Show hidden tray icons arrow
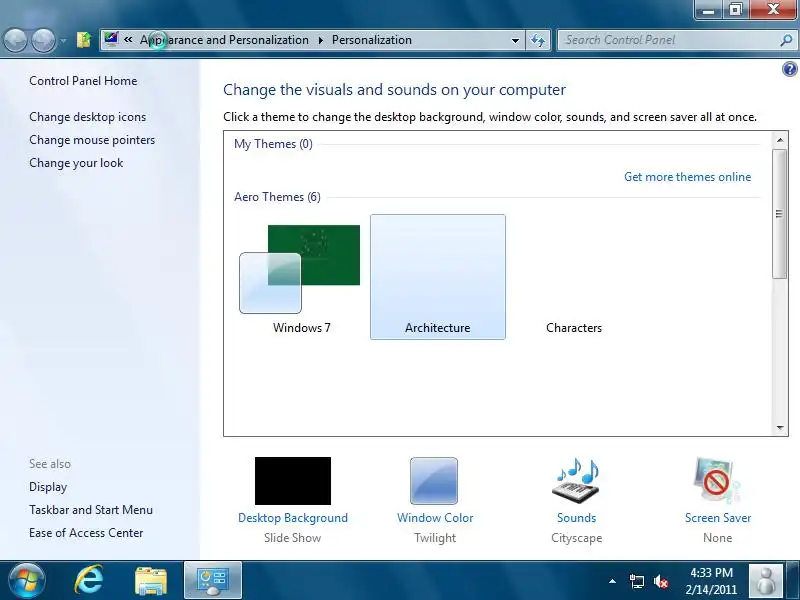The image size is (800, 600). click(612, 581)
